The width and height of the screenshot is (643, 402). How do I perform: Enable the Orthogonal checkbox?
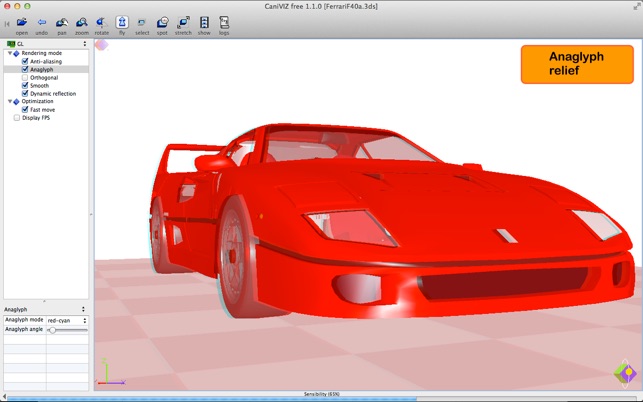tap(25, 78)
